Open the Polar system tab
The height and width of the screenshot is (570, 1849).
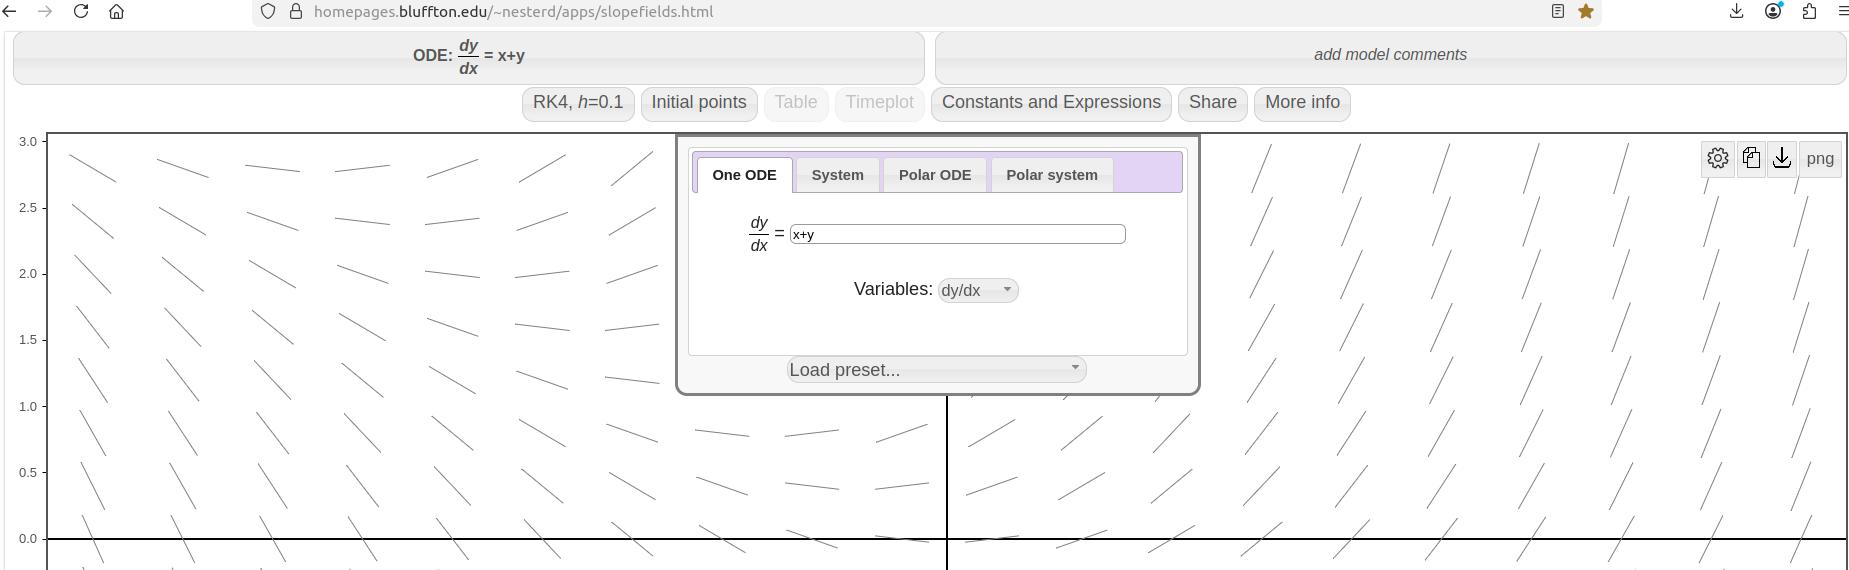(x=1051, y=175)
